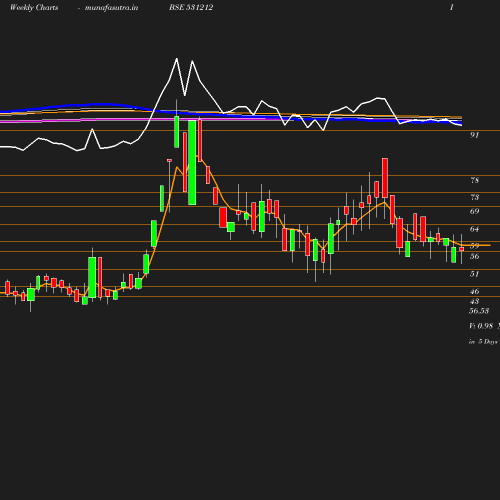Click the price level label "78"

(475, 180)
